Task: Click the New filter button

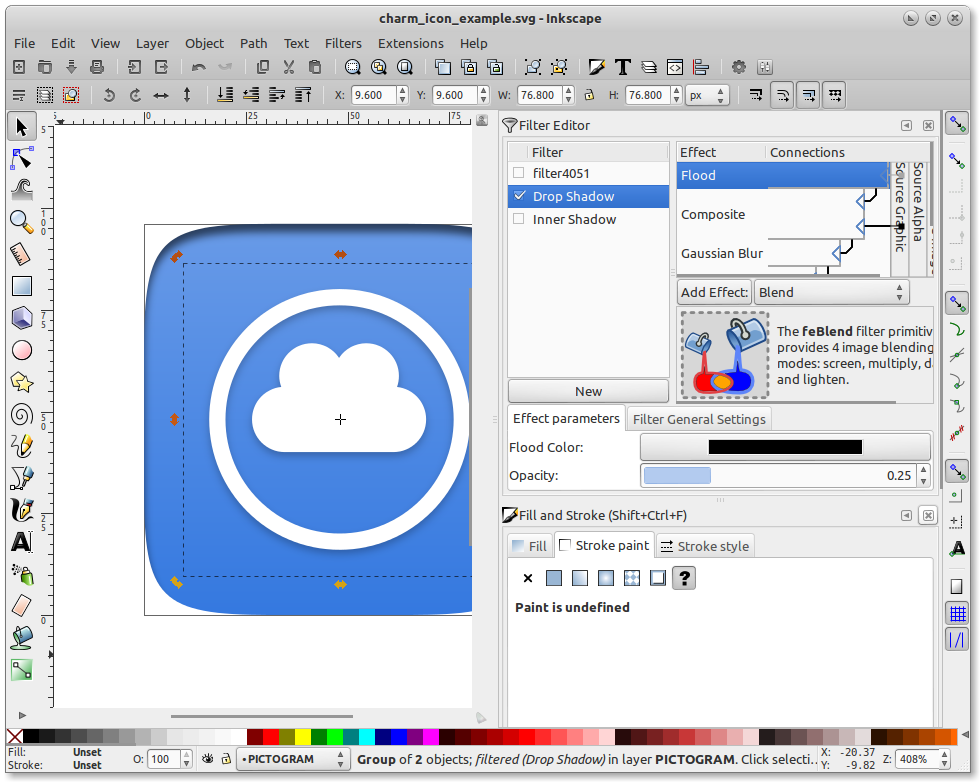Action: pyautogui.click(x=588, y=391)
